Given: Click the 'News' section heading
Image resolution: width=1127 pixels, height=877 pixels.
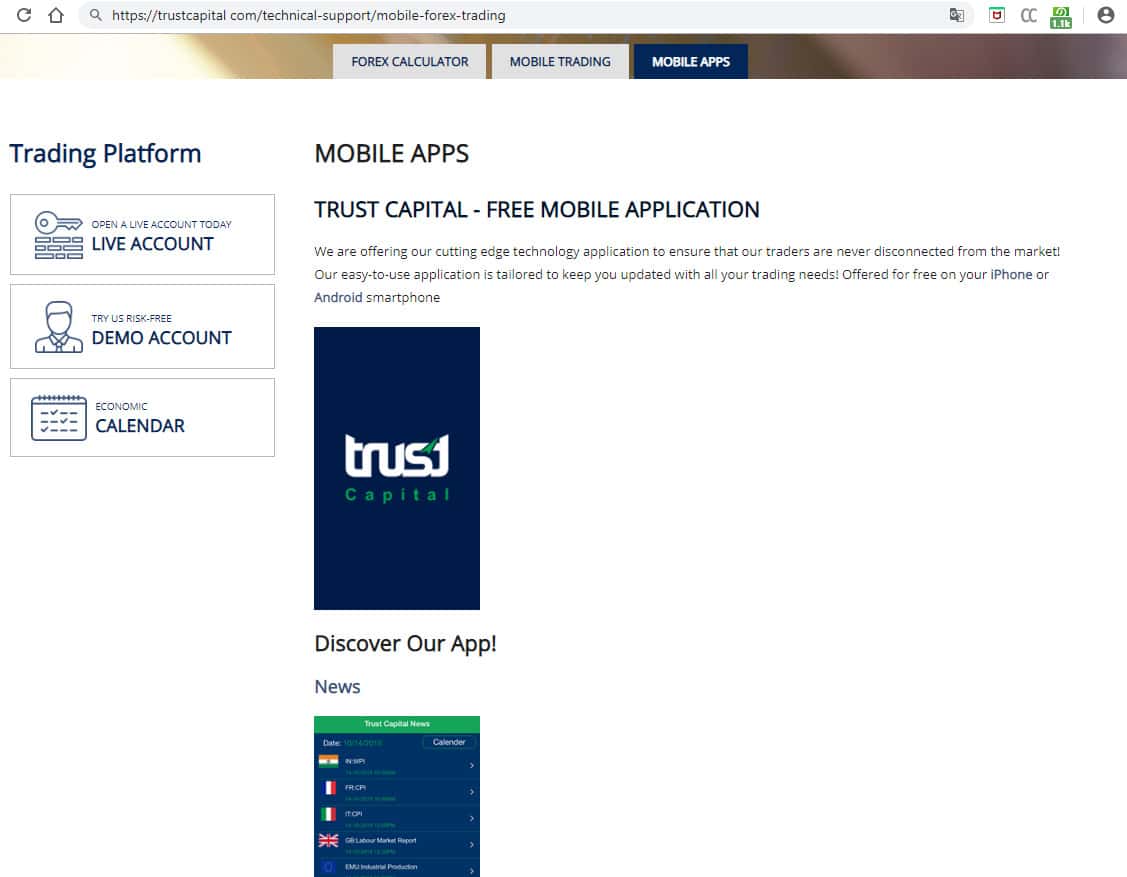Looking at the screenshot, I should [x=337, y=687].
